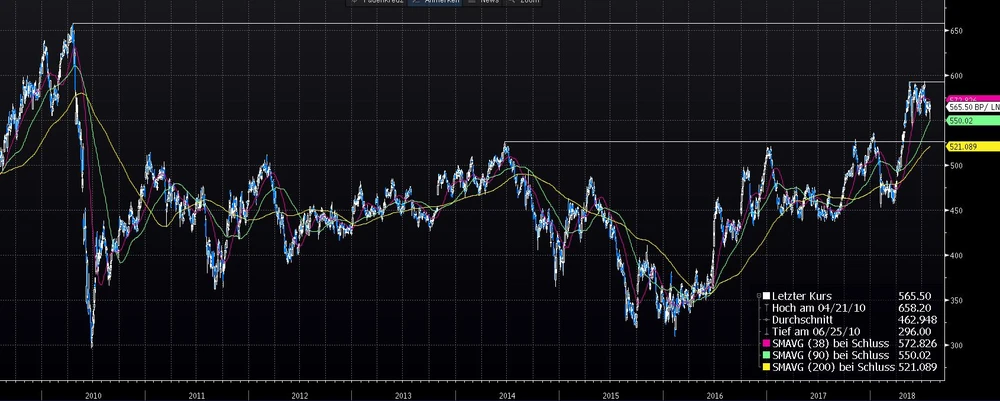Click the green SMAVG (90) swatch

pyautogui.click(x=765, y=353)
